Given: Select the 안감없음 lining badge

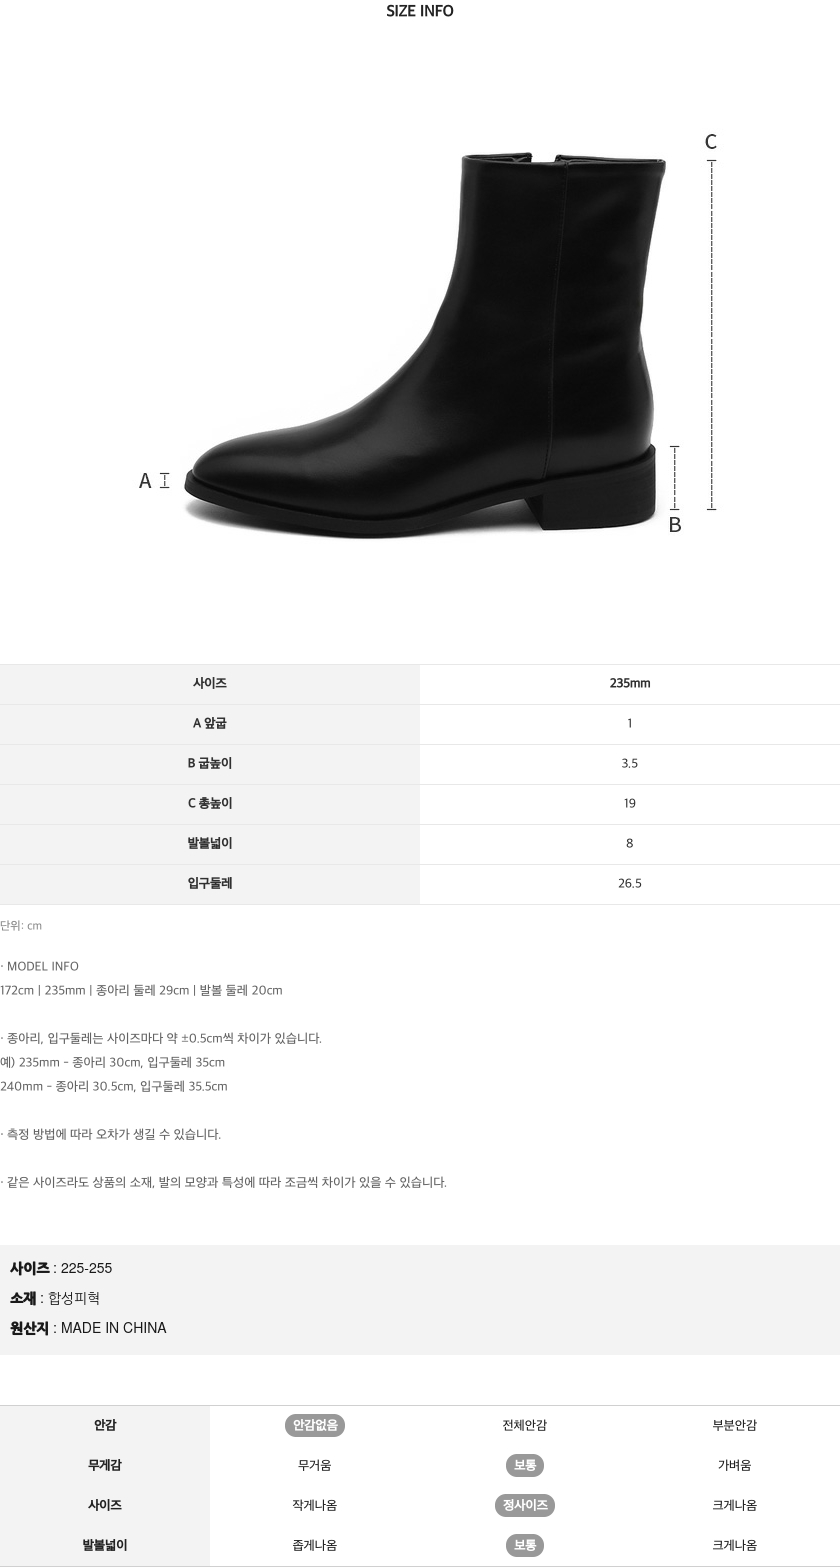Looking at the screenshot, I should pyautogui.click(x=315, y=1425).
